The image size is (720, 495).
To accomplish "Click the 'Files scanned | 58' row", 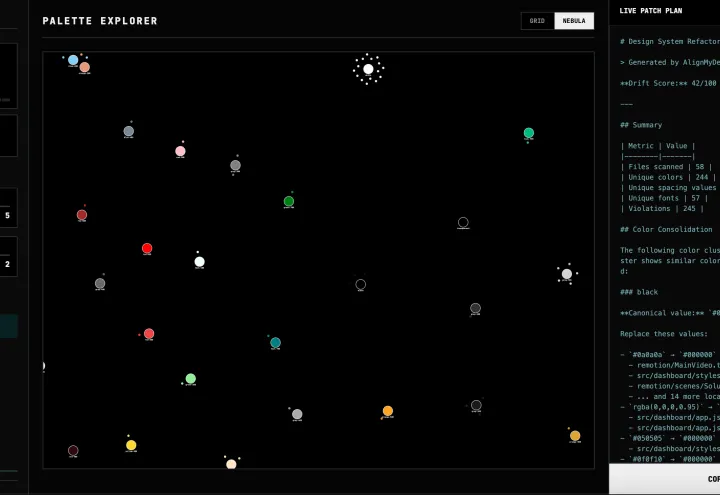I will [x=666, y=167].
